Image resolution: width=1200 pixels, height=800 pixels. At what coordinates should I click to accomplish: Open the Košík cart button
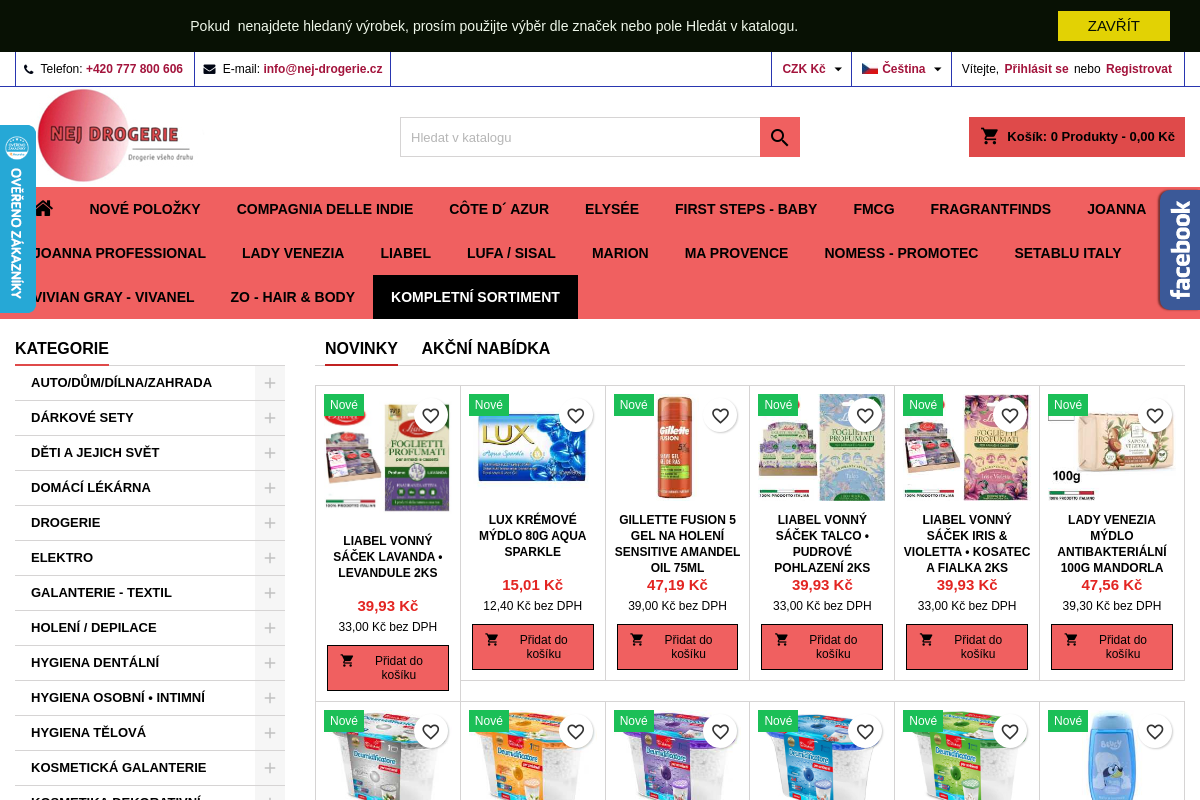[x=1077, y=137]
